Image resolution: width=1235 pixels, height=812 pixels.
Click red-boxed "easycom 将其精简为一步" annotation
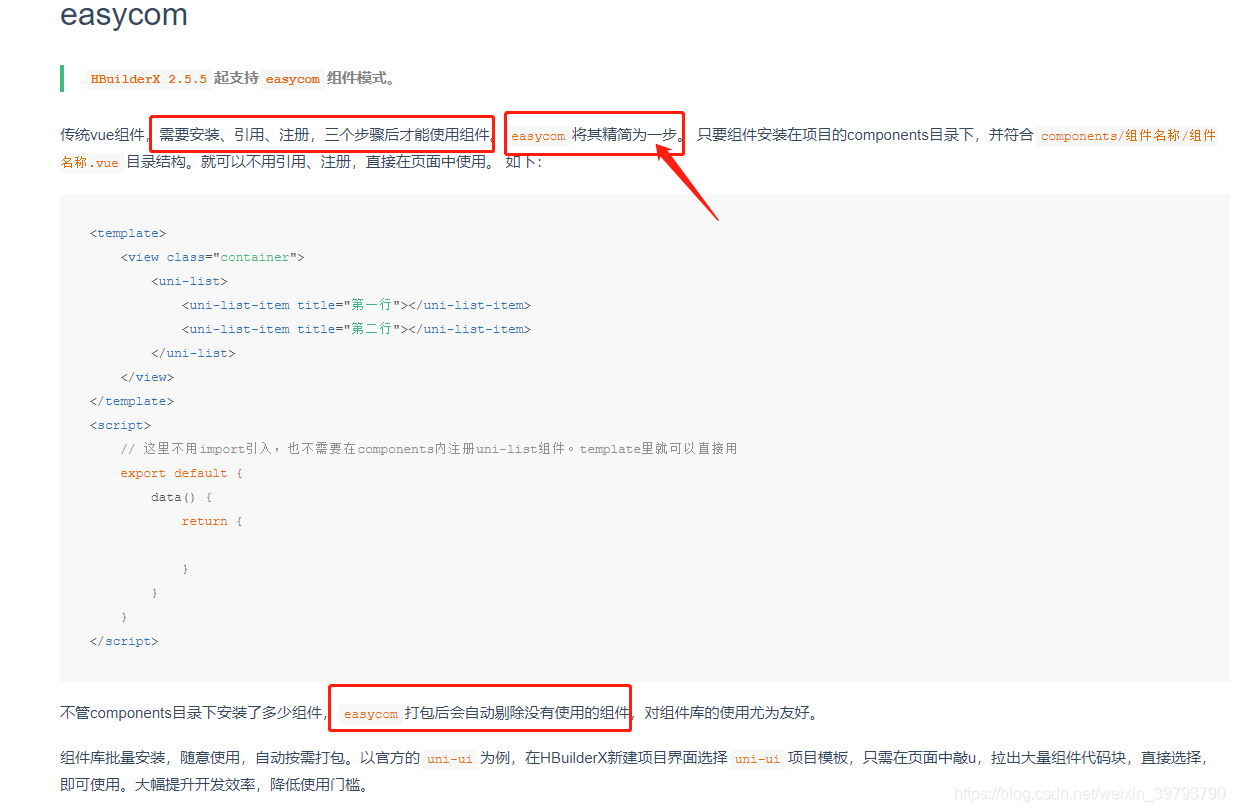point(594,132)
